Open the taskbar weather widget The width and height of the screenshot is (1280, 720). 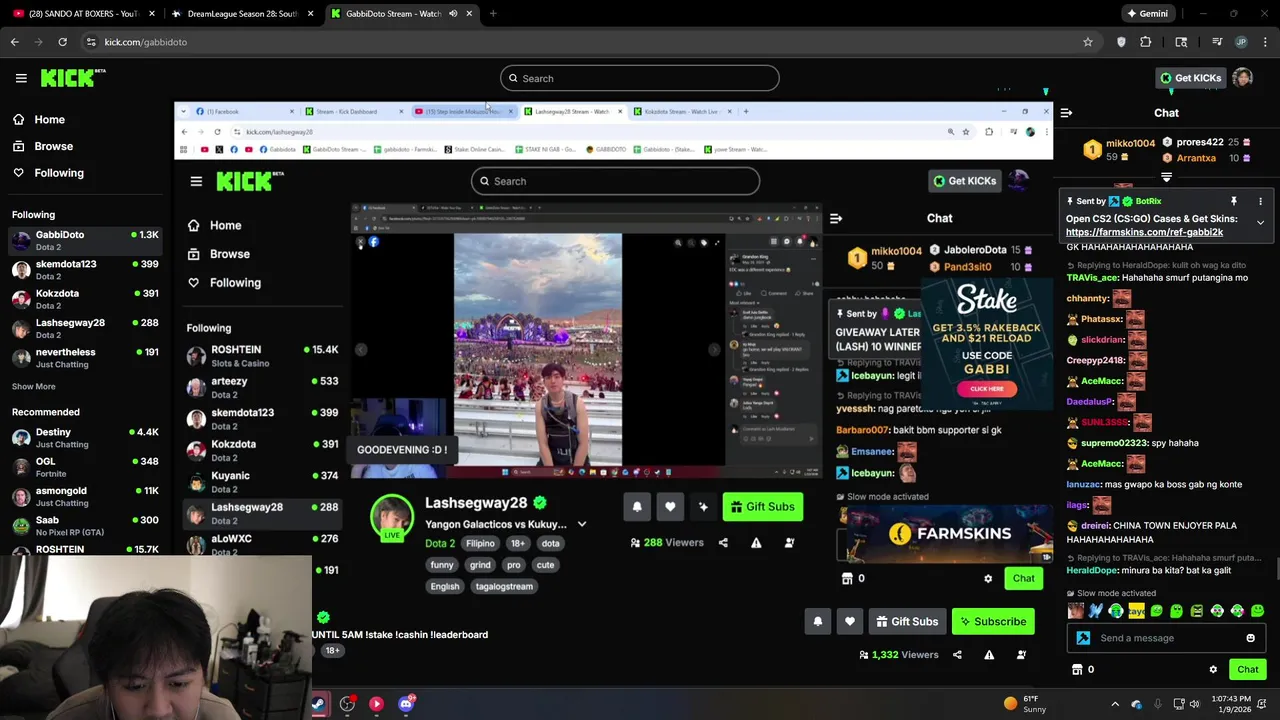click(x=1024, y=704)
